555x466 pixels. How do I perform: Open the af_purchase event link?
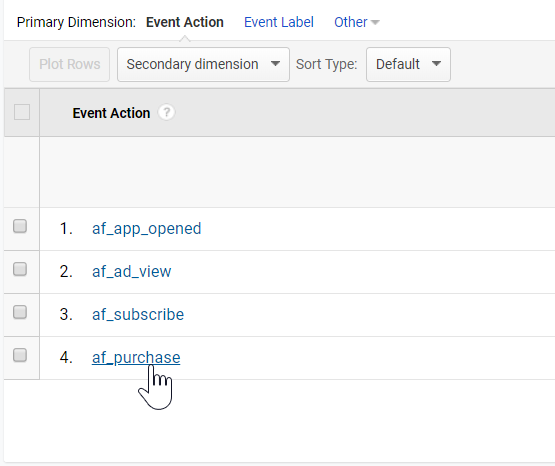pos(136,357)
